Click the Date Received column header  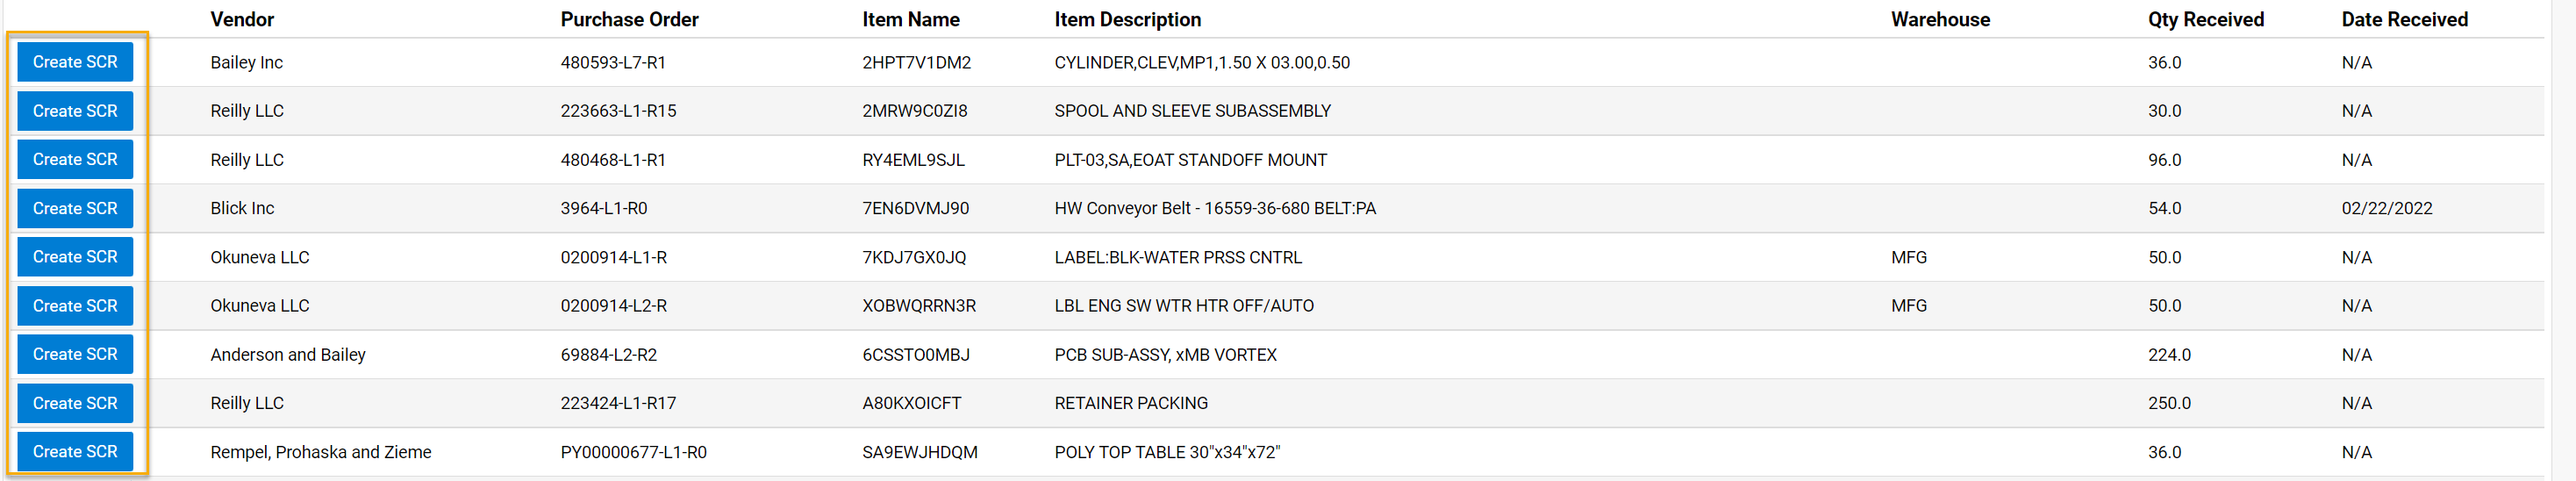[x=2404, y=19]
